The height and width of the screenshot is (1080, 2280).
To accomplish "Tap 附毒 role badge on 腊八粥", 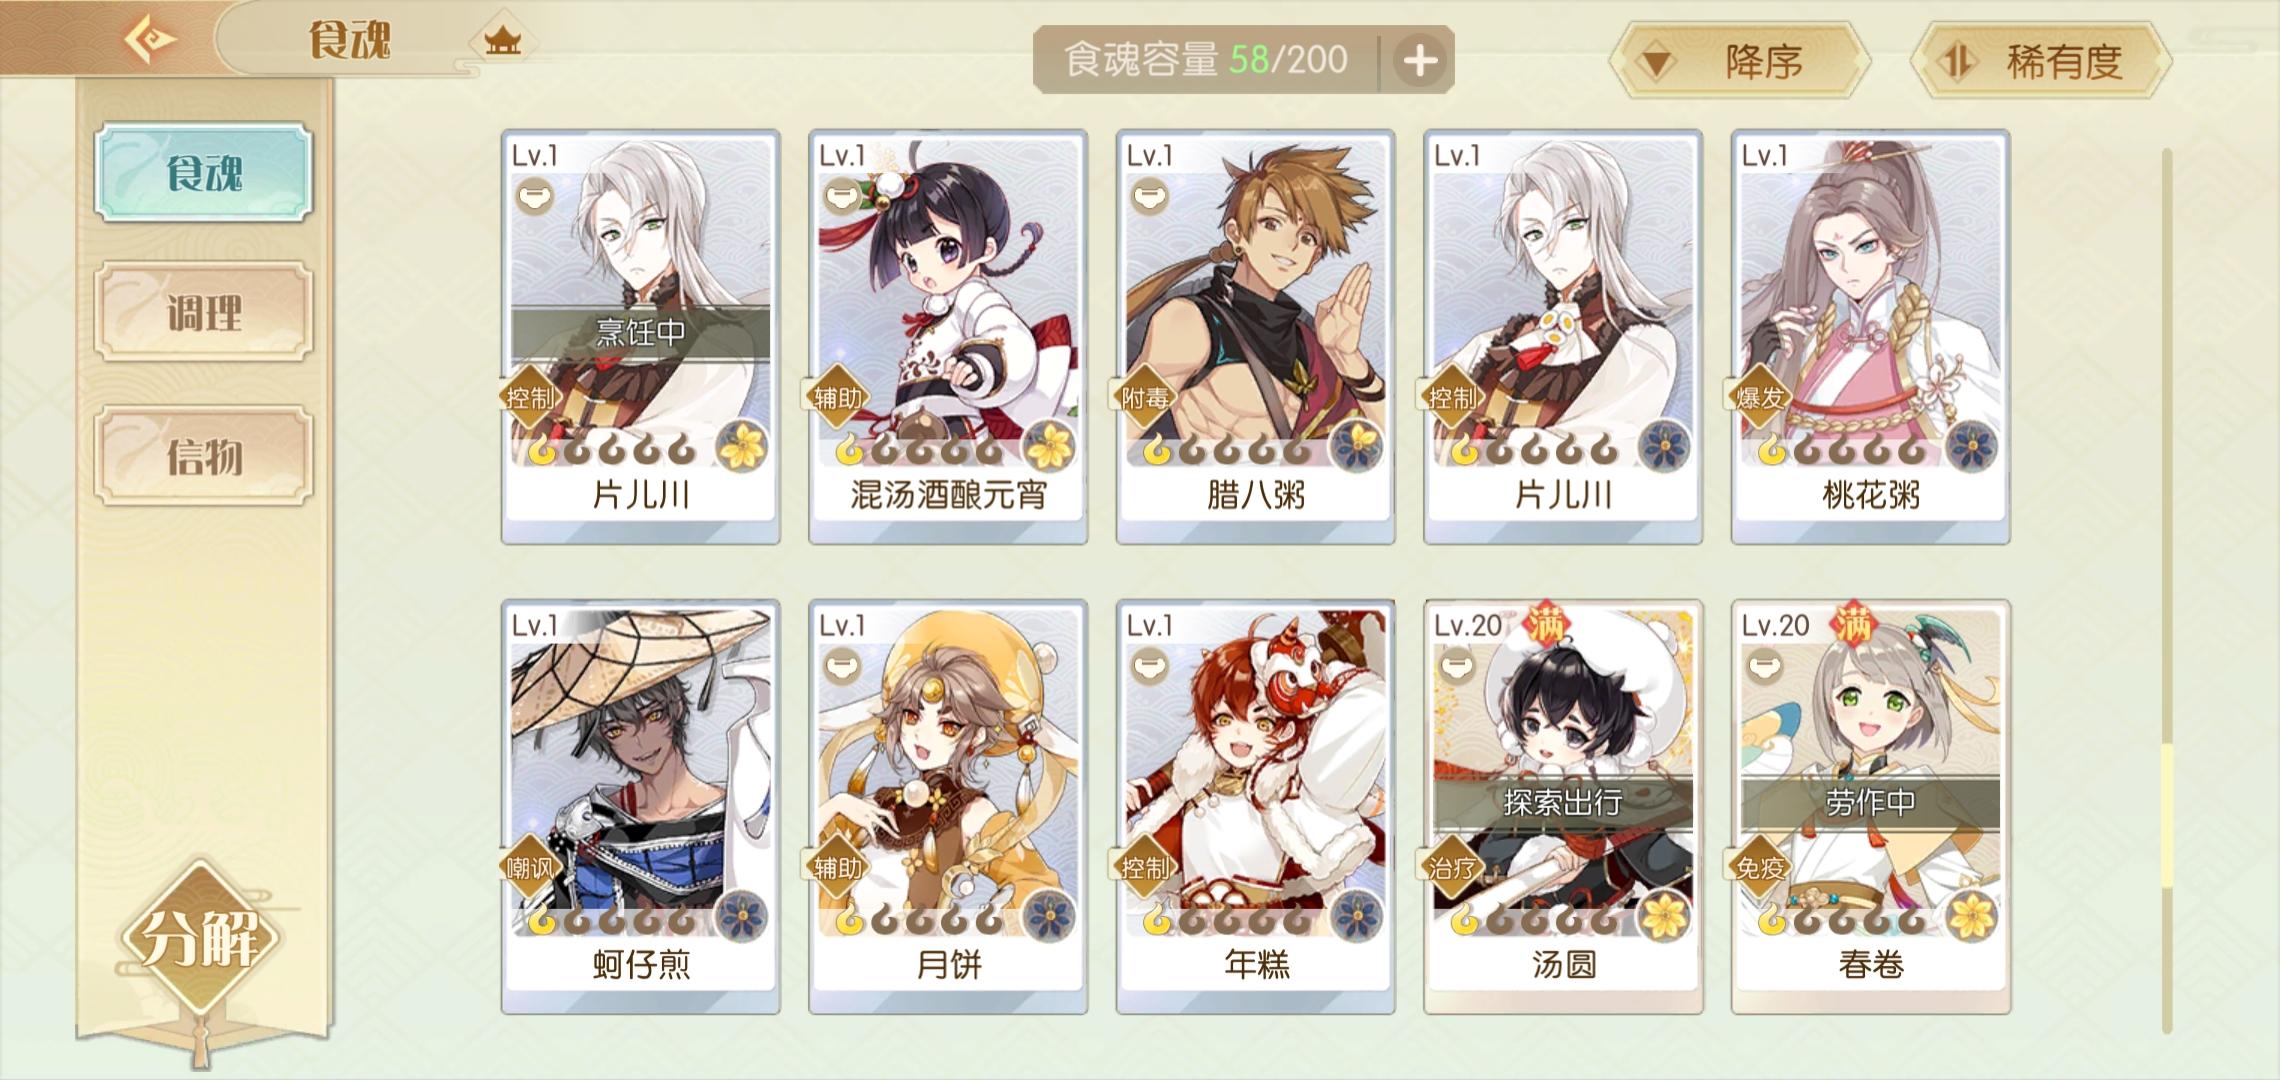I will pyautogui.click(x=1143, y=398).
